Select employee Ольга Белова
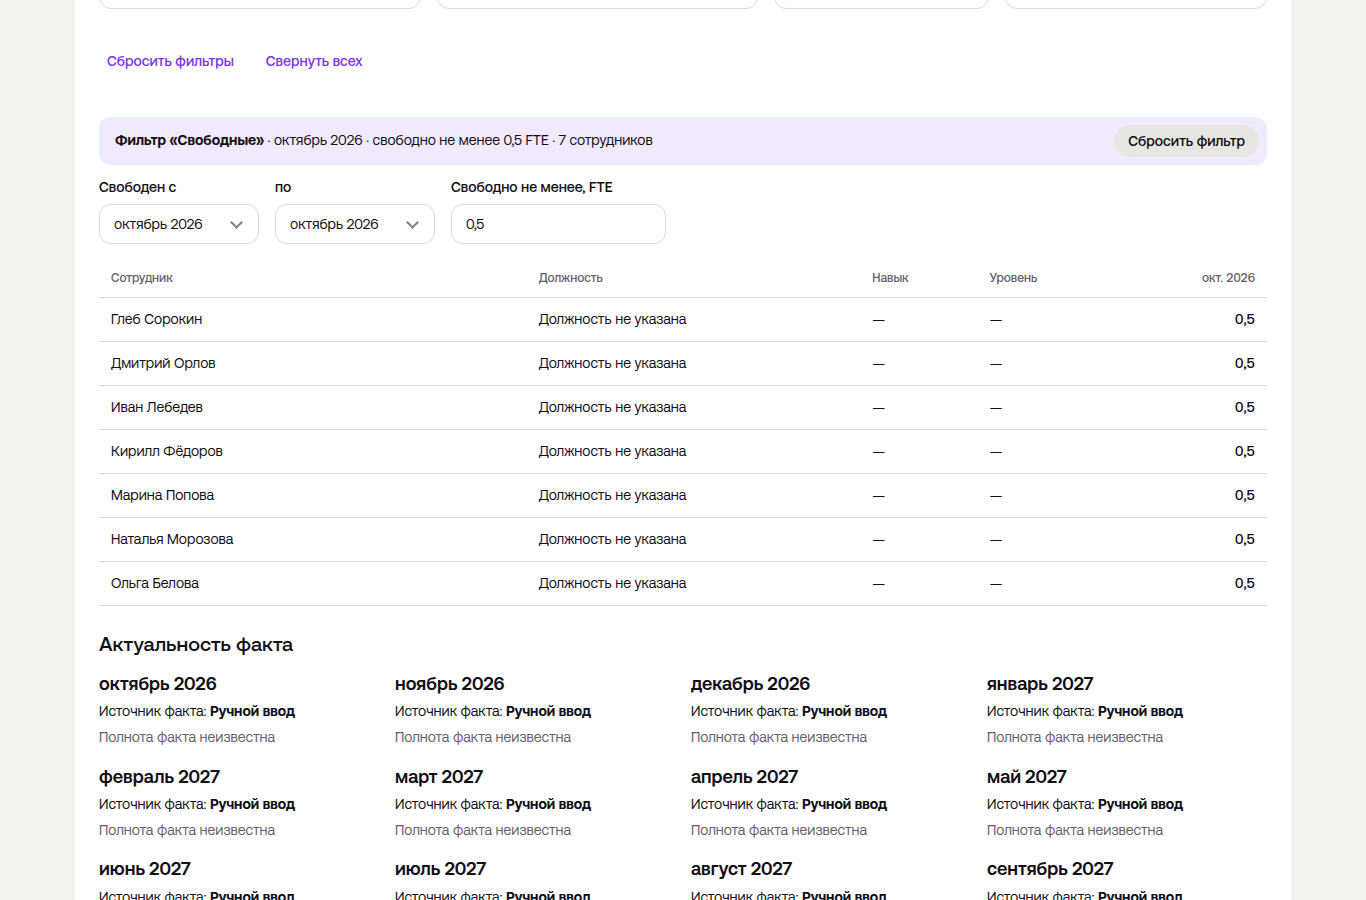This screenshot has width=1366, height=900. pos(155,584)
